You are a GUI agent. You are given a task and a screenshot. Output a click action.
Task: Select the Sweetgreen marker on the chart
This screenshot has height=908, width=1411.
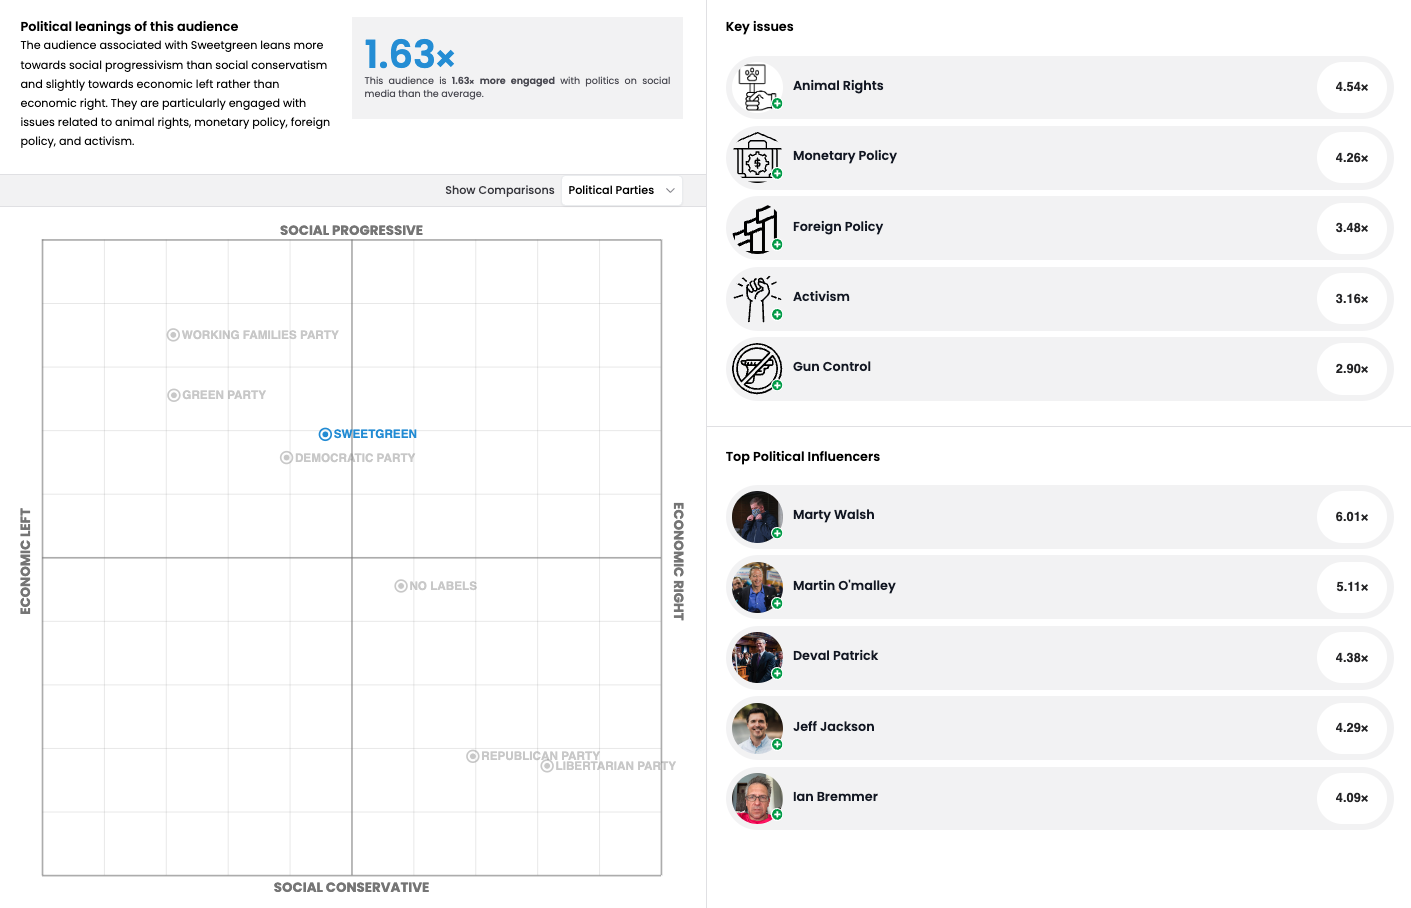[324, 433]
